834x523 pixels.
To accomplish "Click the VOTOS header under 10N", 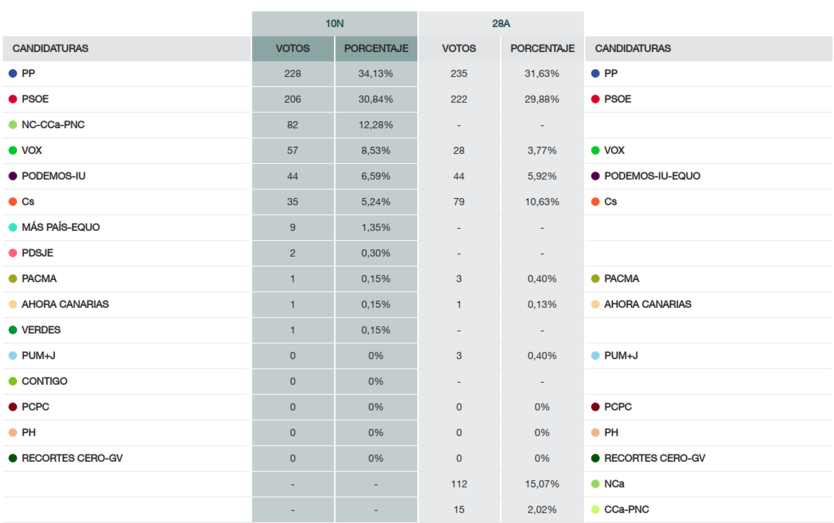I will [x=292, y=48].
